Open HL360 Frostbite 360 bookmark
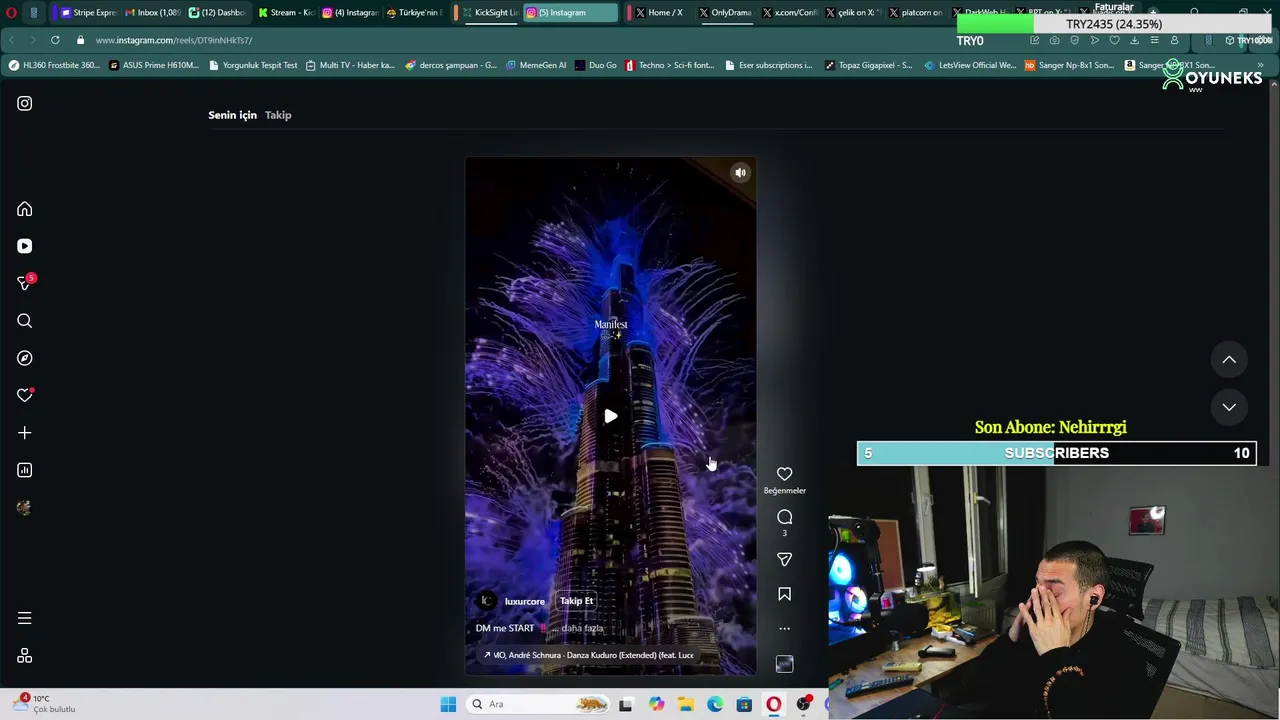The width and height of the screenshot is (1280, 720). coord(54,65)
